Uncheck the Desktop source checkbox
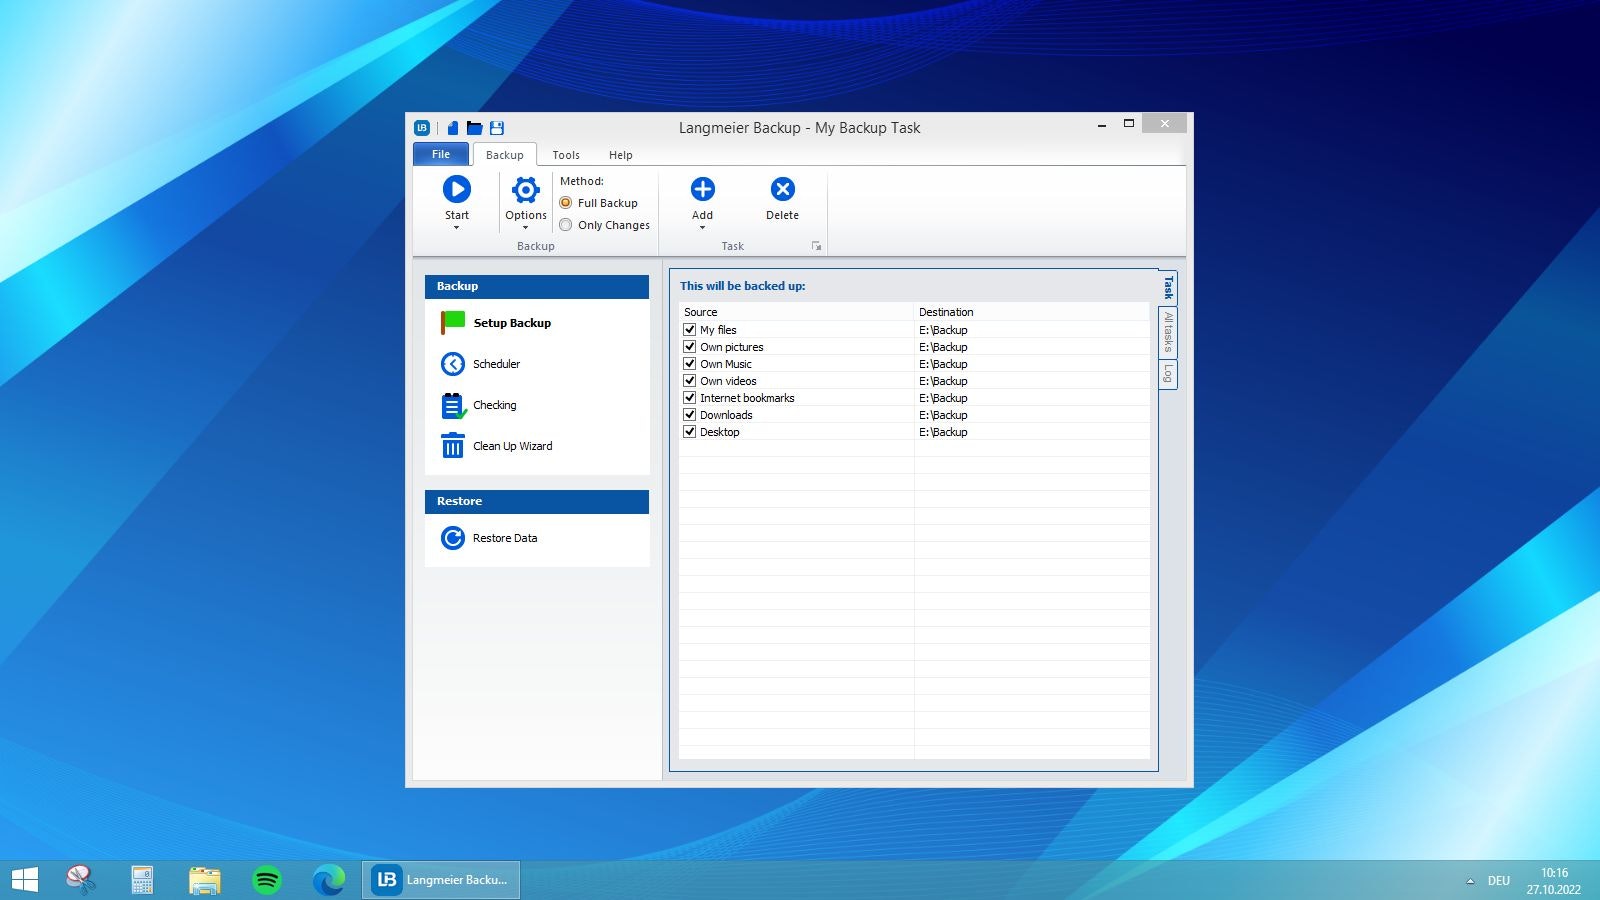Screen dimensions: 1600x900 690,431
